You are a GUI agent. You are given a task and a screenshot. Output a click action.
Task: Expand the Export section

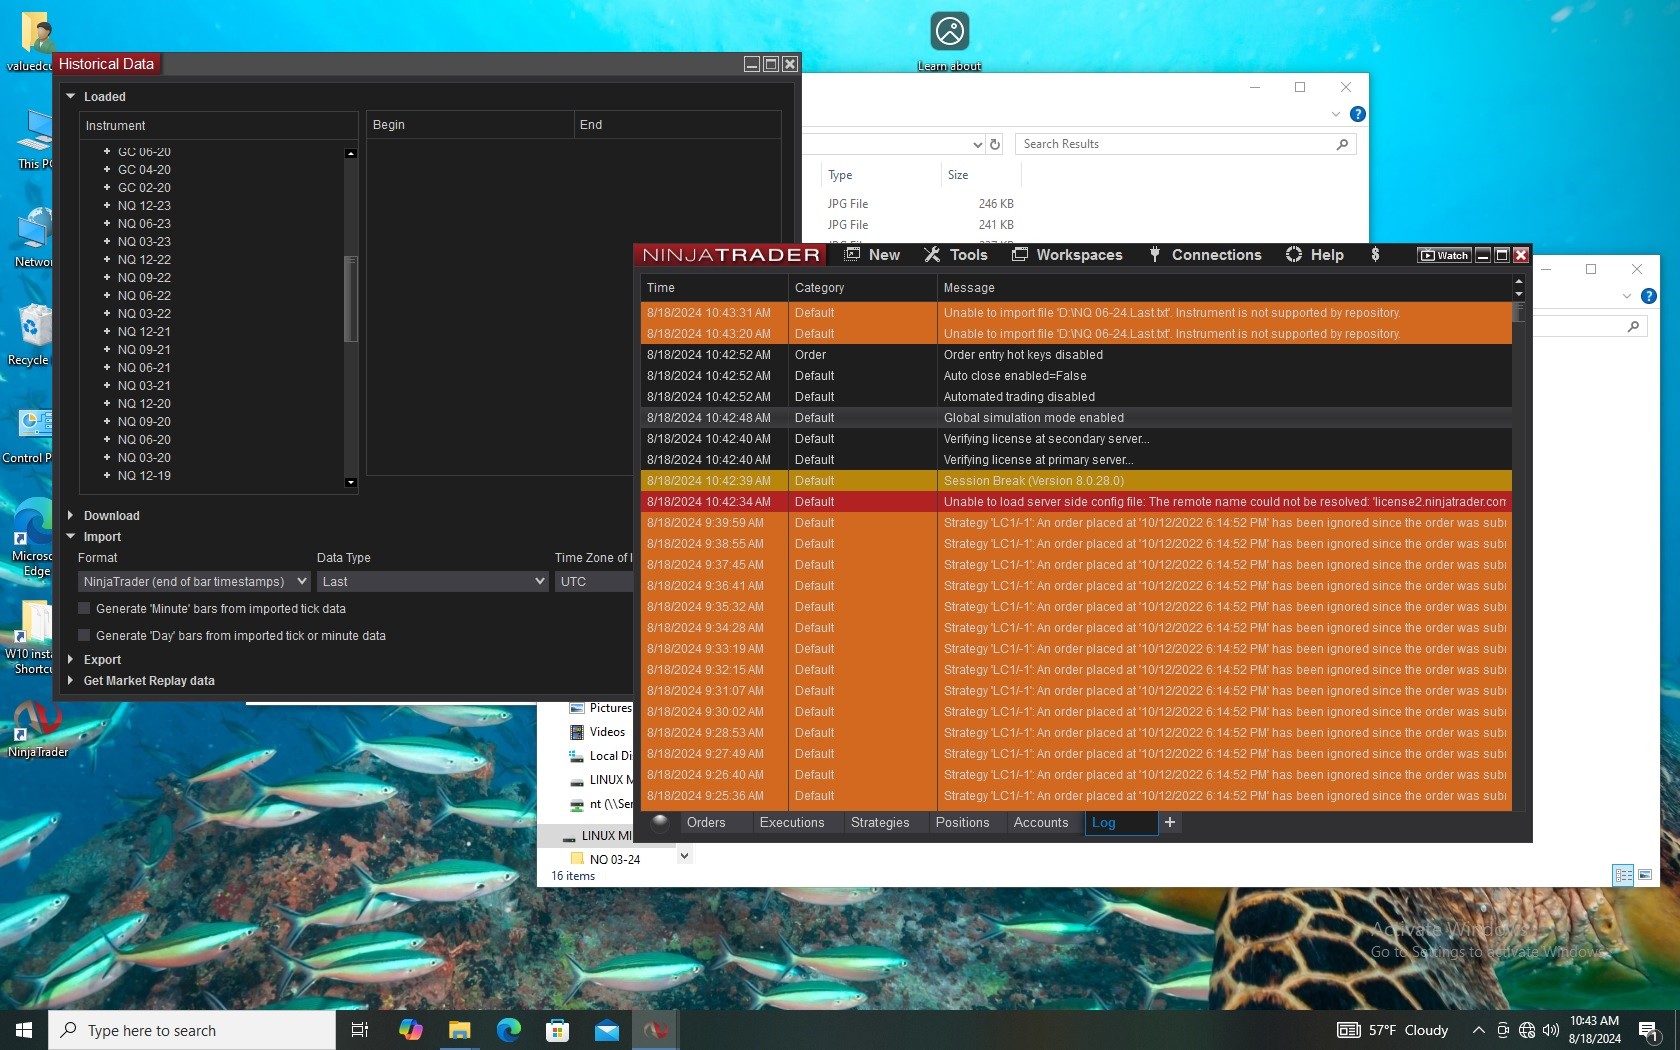[x=71, y=660]
